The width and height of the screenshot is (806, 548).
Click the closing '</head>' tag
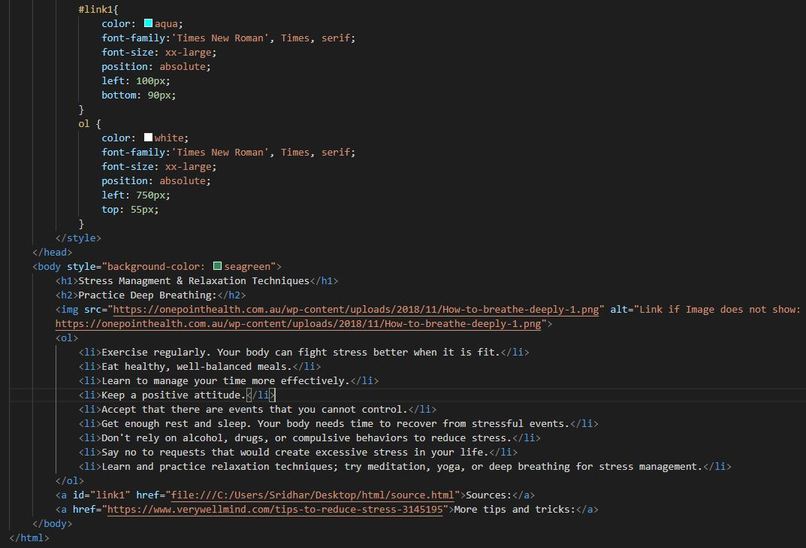point(52,252)
